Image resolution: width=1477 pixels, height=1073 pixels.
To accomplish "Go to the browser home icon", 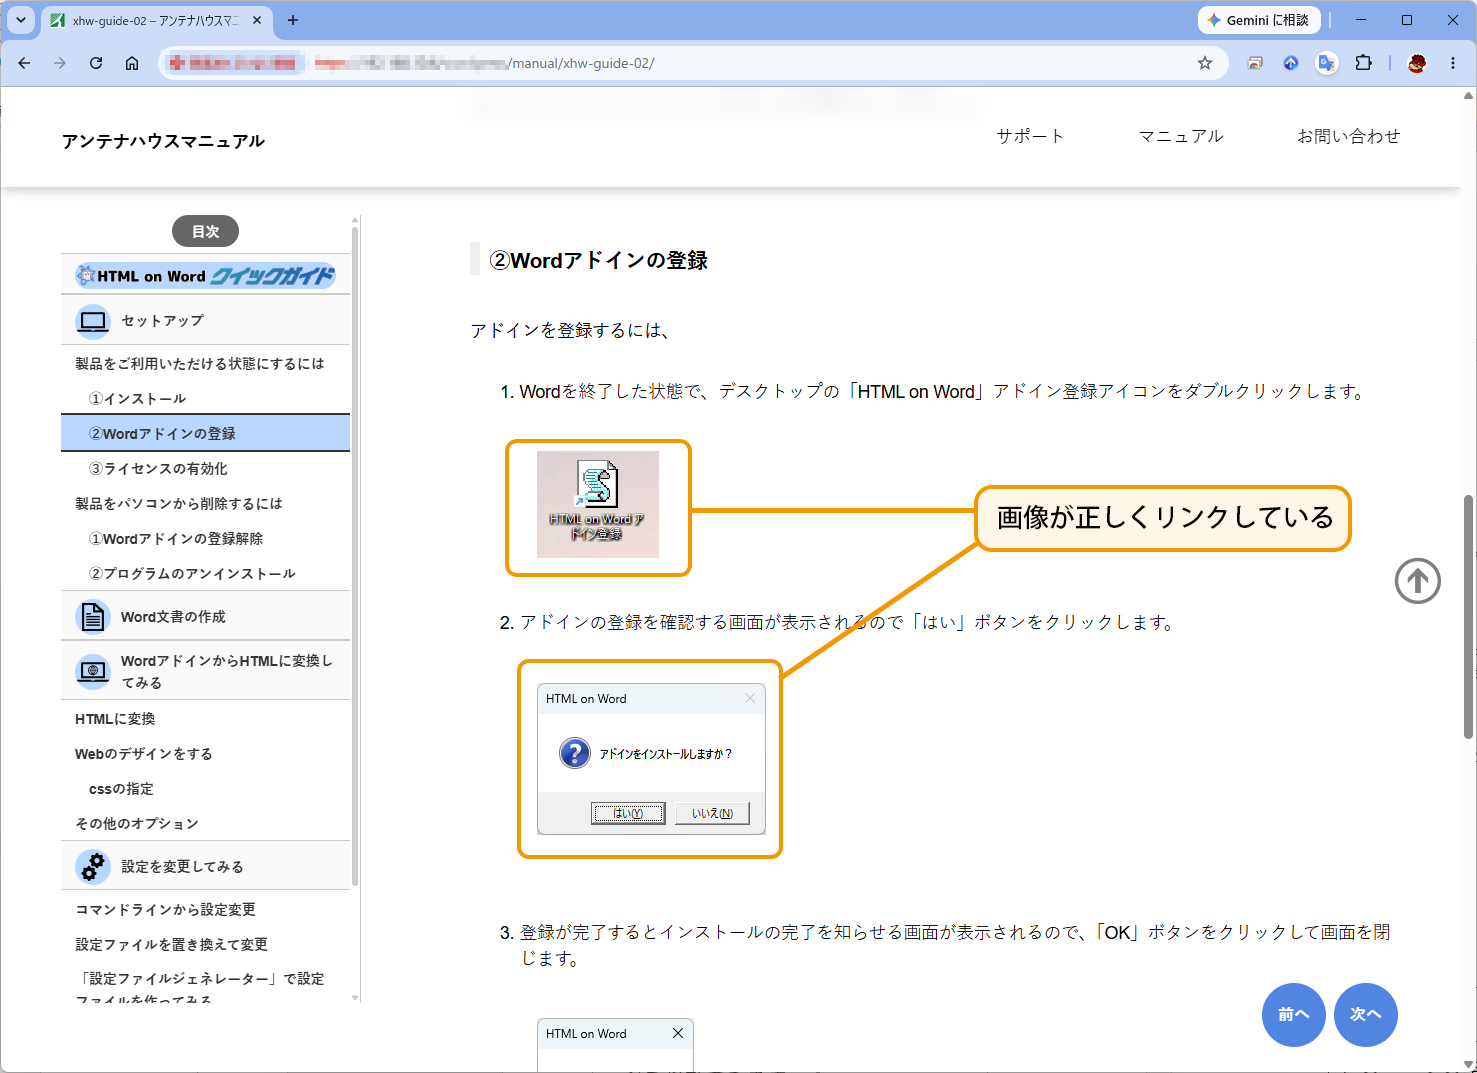I will pos(132,63).
